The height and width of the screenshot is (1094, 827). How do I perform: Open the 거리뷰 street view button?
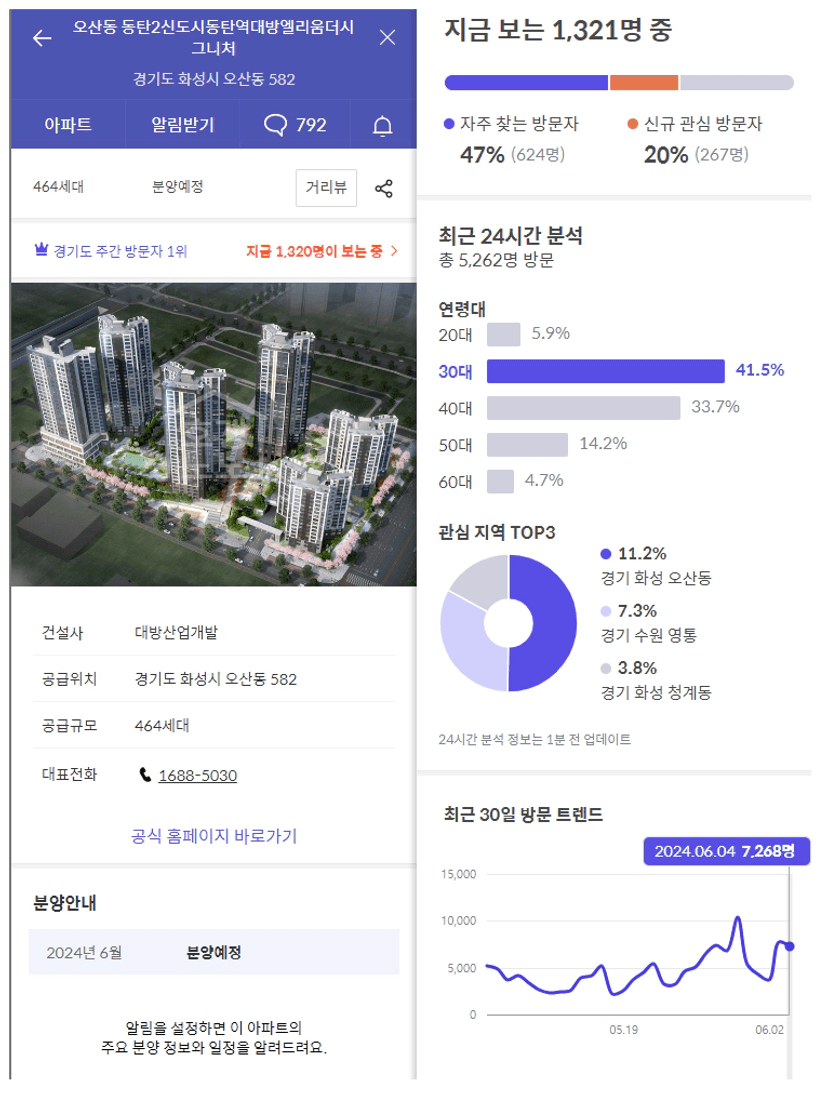pyautogui.click(x=326, y=188)
